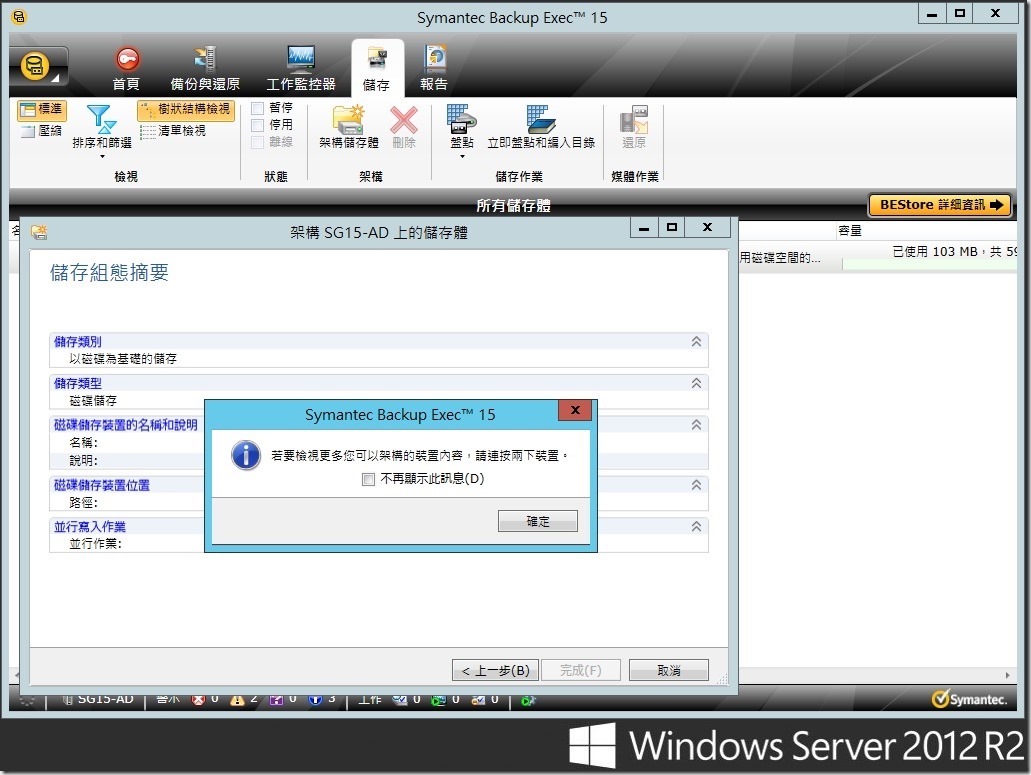1031x775 pixels.
Task: Toggle the 離線 (Offline) checkbox
Action: coord(258,142)
